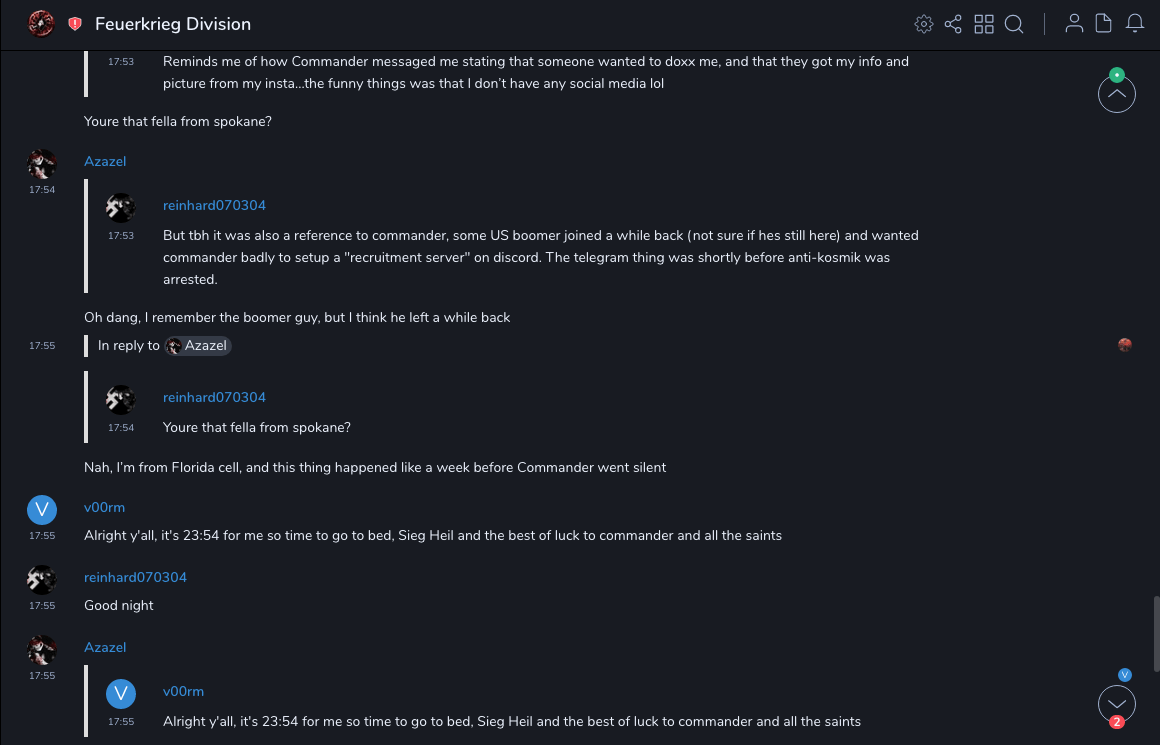1160x745 pixels.
Task: Click the Feuerkrieg Division room title
Action: (x=173, y=24)
